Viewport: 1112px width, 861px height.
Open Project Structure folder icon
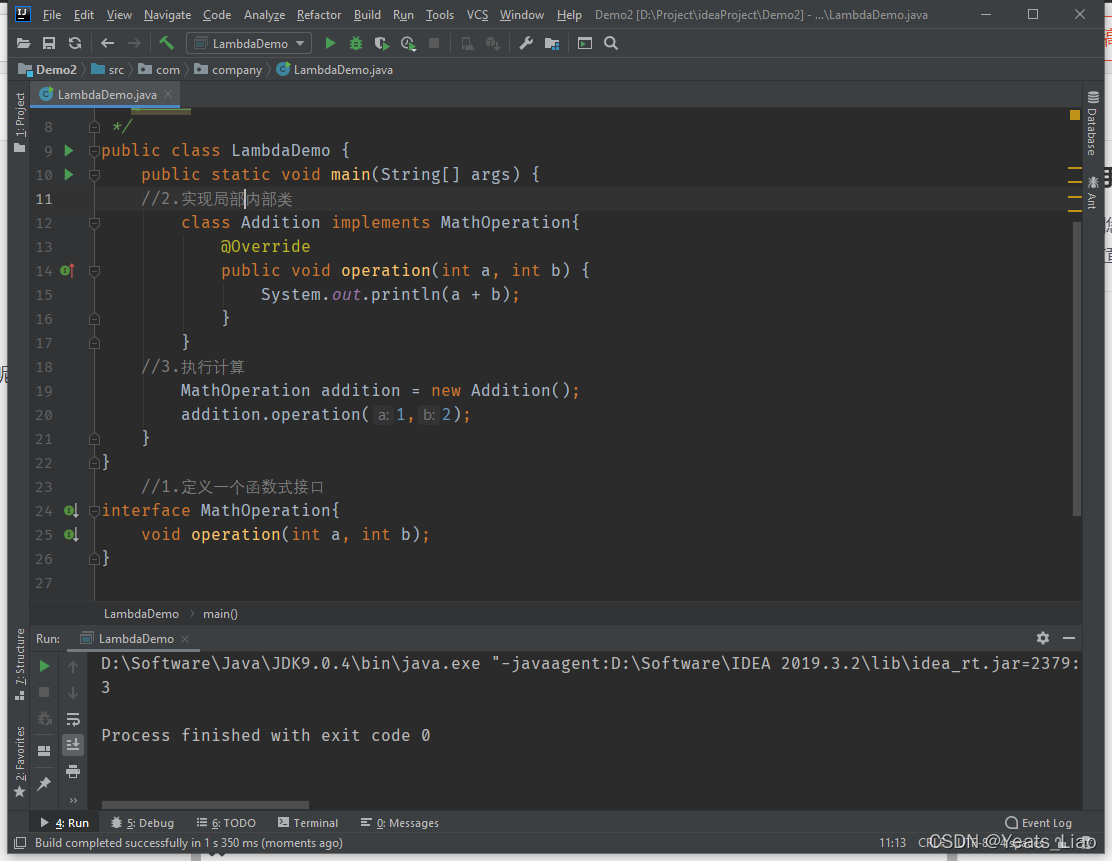(552, 44)
